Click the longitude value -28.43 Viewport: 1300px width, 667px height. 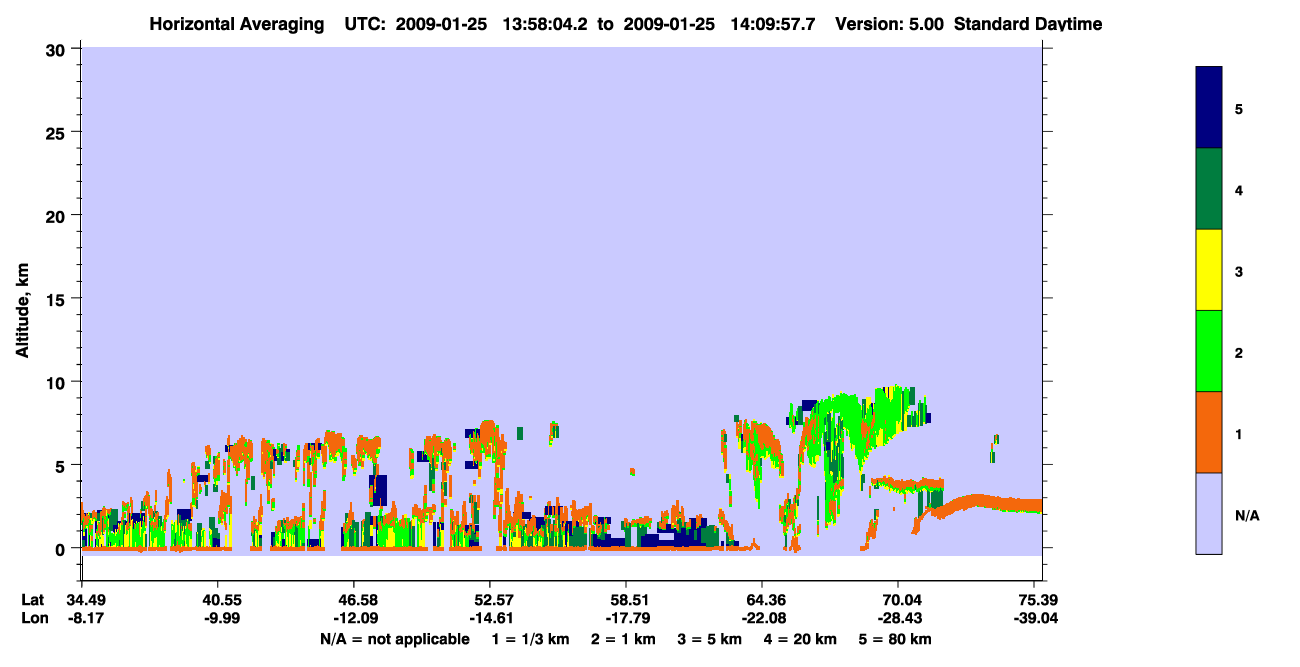(x=898, y=618)
